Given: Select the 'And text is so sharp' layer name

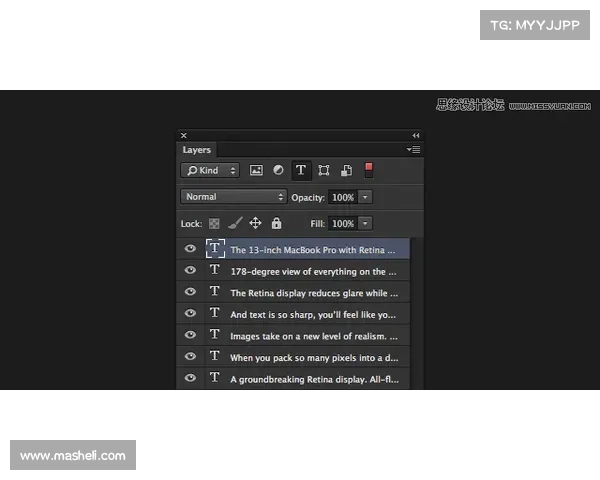Looking at the screenshot, I should 313,315.
